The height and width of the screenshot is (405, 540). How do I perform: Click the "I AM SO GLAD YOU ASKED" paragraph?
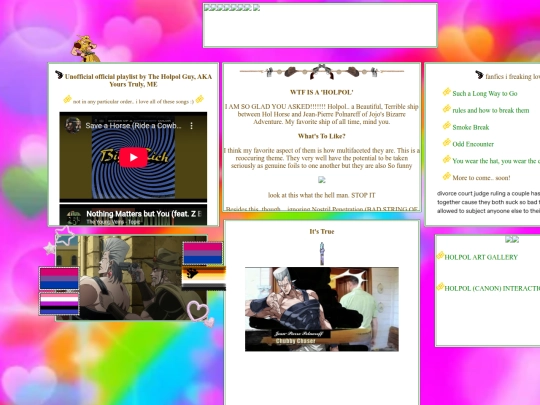click(x=322, y=114)
